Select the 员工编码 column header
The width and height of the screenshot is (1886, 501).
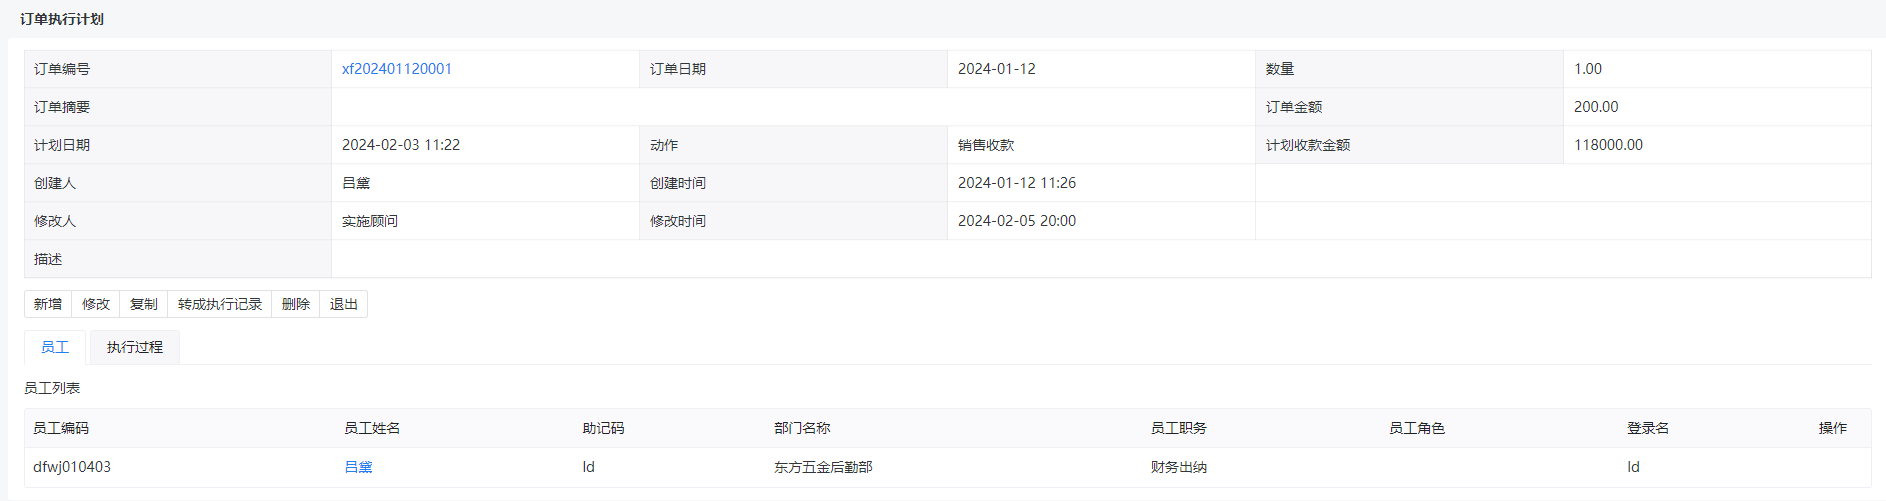pyautogui.click(x=61, y=428)
